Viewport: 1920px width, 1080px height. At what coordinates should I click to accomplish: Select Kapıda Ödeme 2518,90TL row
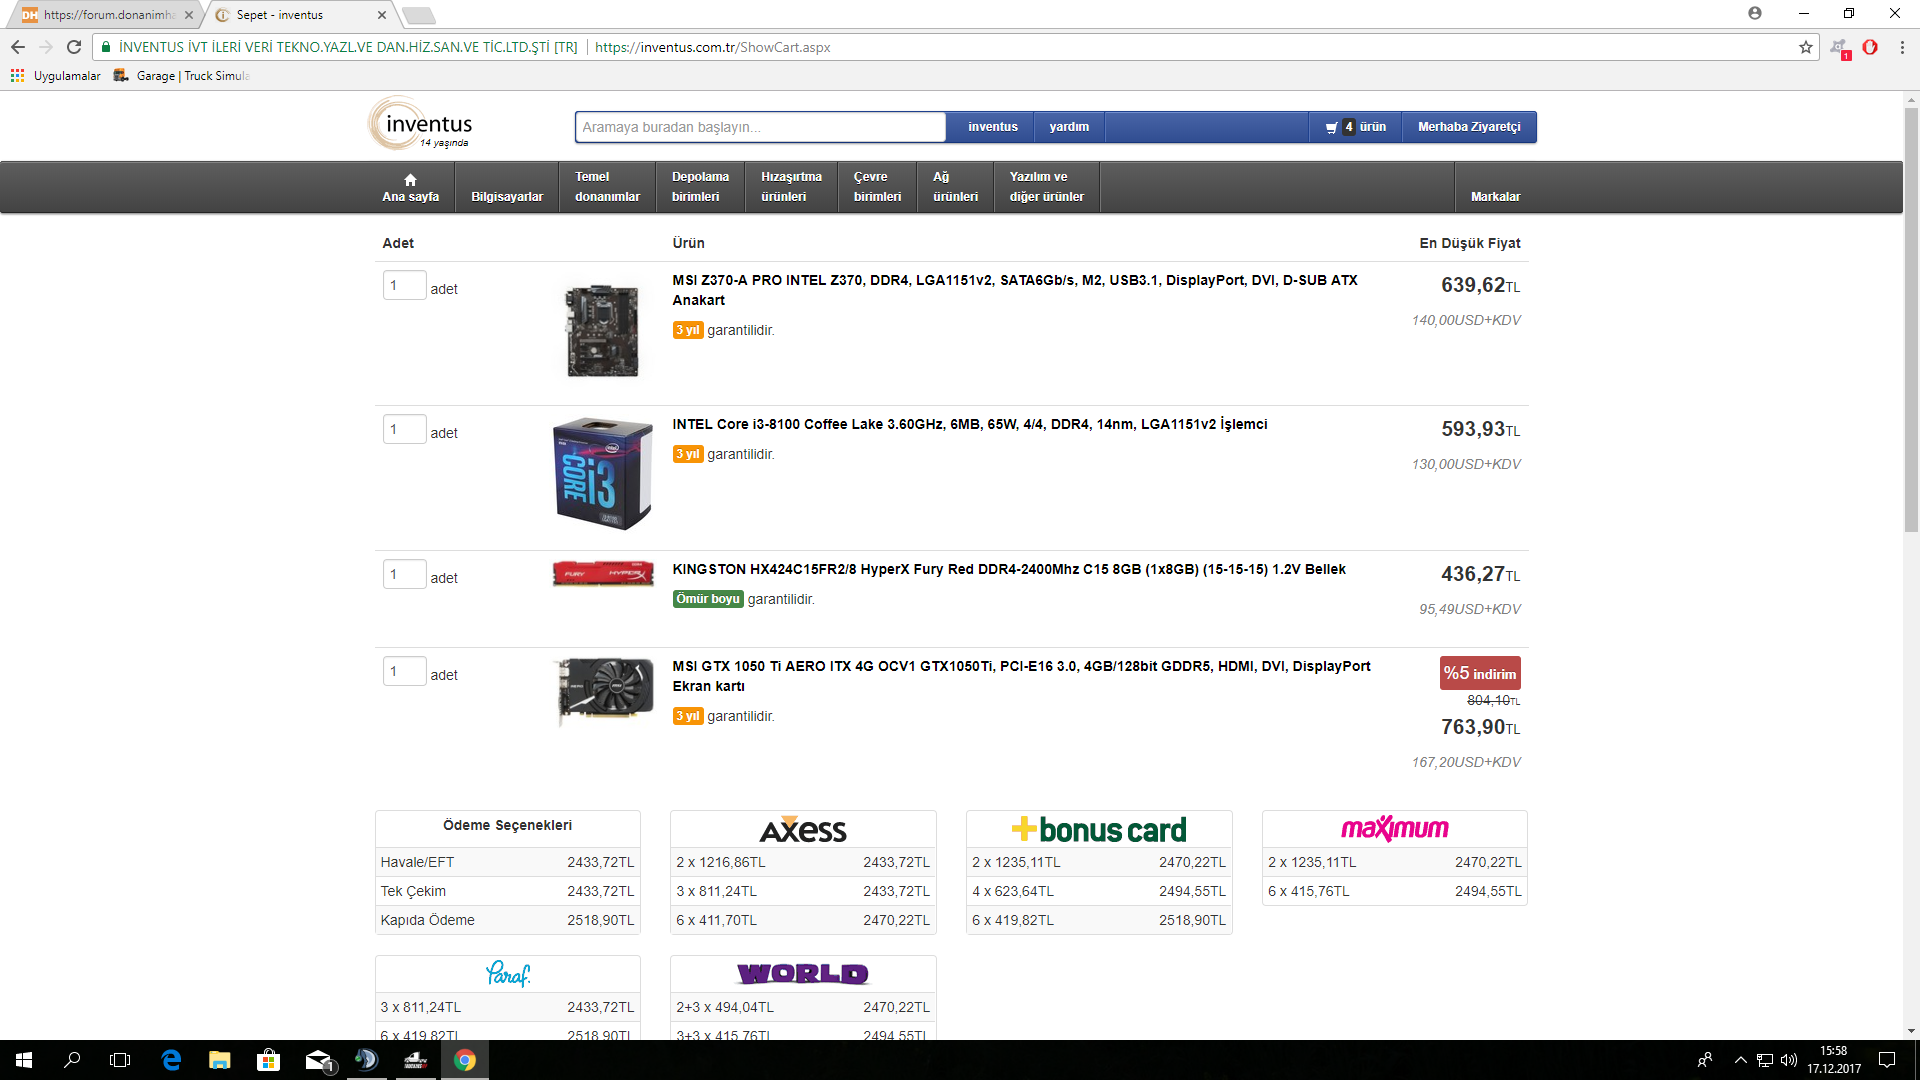coord(507,920)
